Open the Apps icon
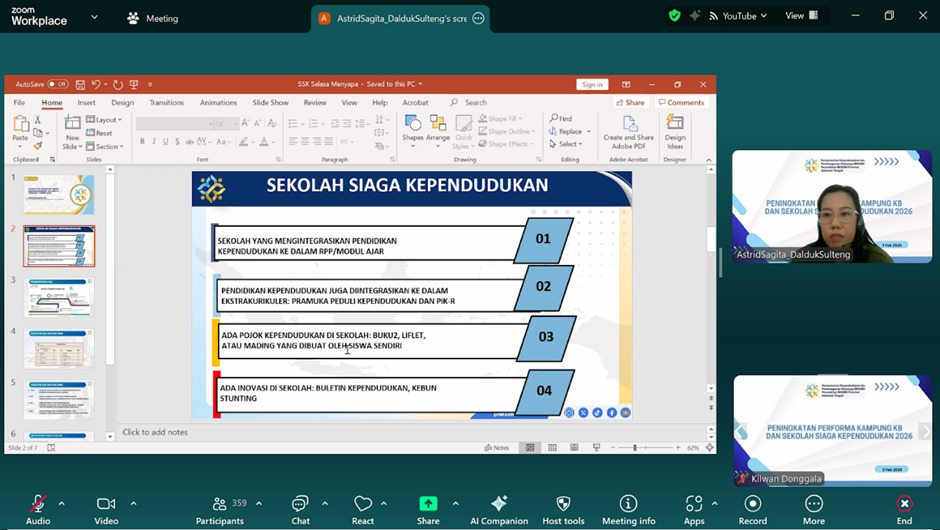The height and width of the screenshot is (530, 940). (x=694, y=504)
